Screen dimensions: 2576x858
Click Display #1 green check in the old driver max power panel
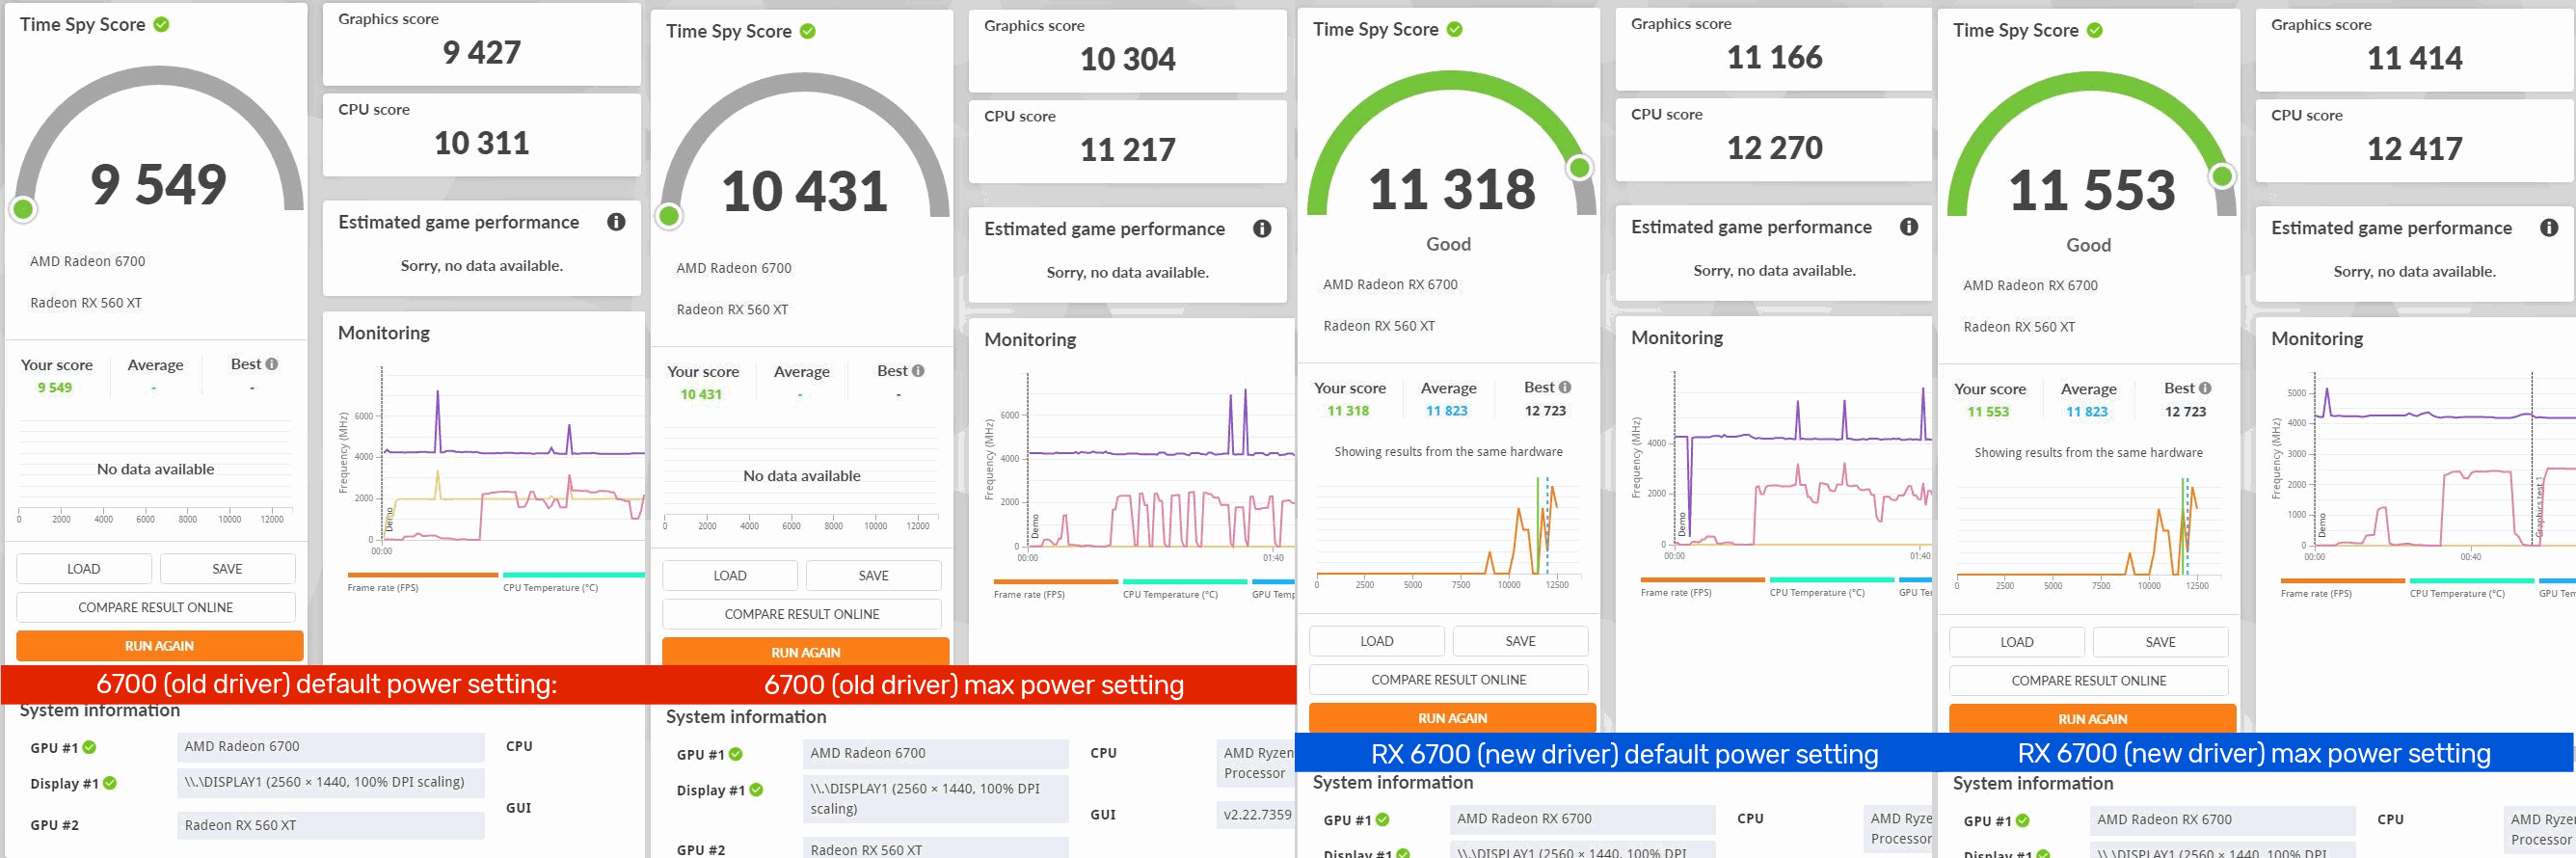(x=756, y=790)
